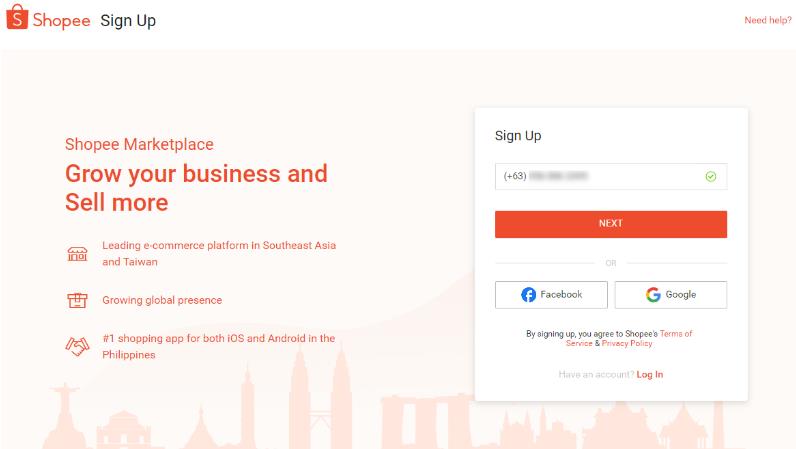Click the Grow your business and Sell more headline
Screen dimensions: 796x449
tap(196, 188)
